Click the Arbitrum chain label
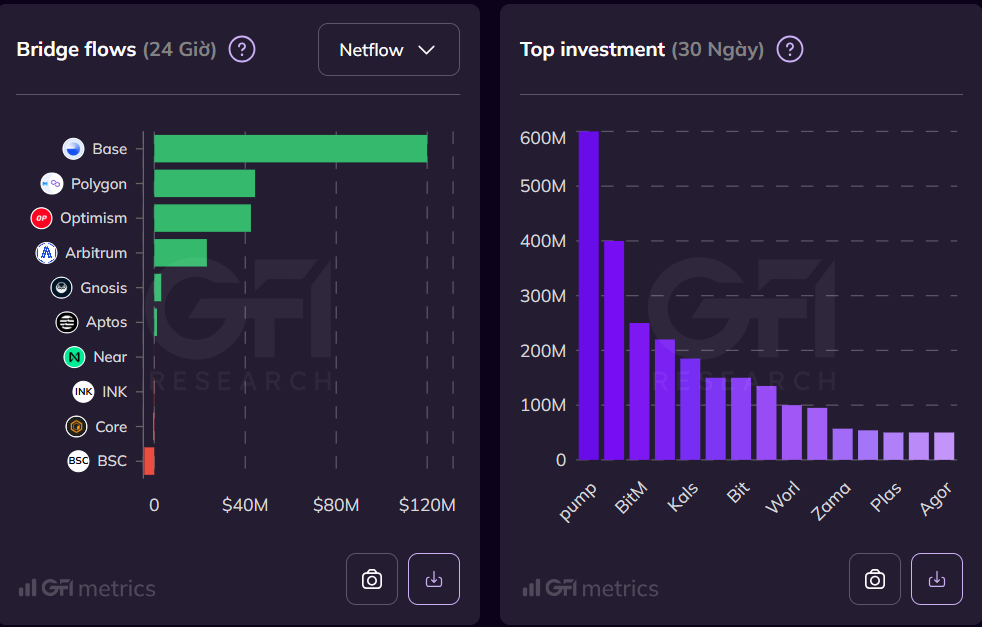This screenshot has height=627, width=982. pyautogui.click(x=96, y=253)
